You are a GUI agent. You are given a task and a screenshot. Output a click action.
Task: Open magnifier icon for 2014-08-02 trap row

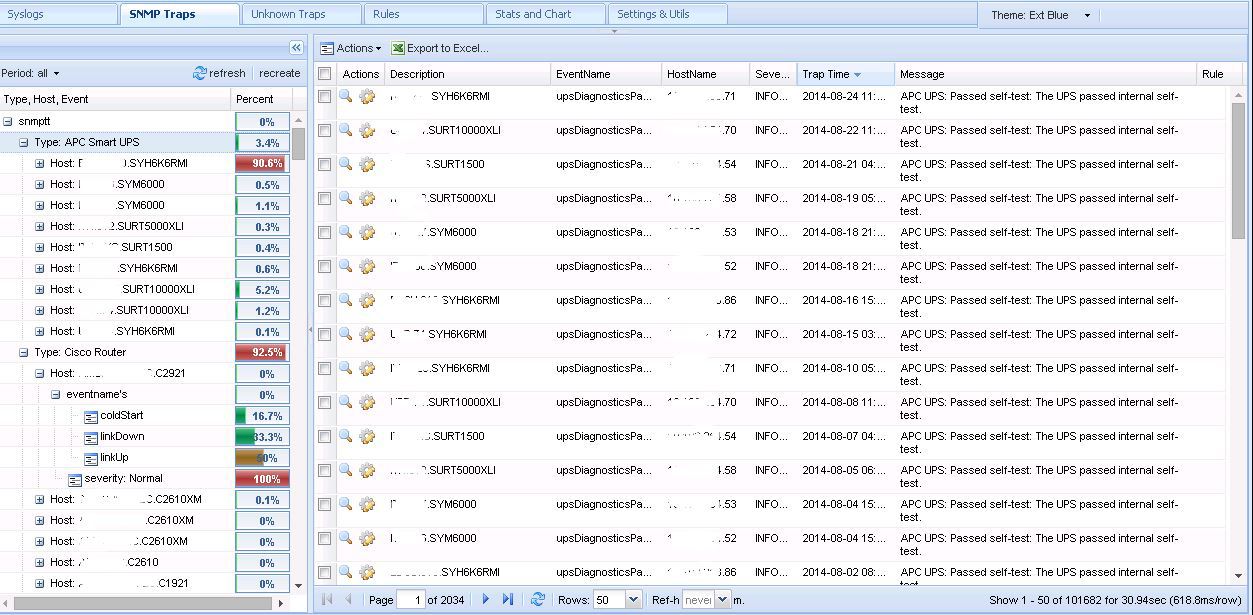345,572
